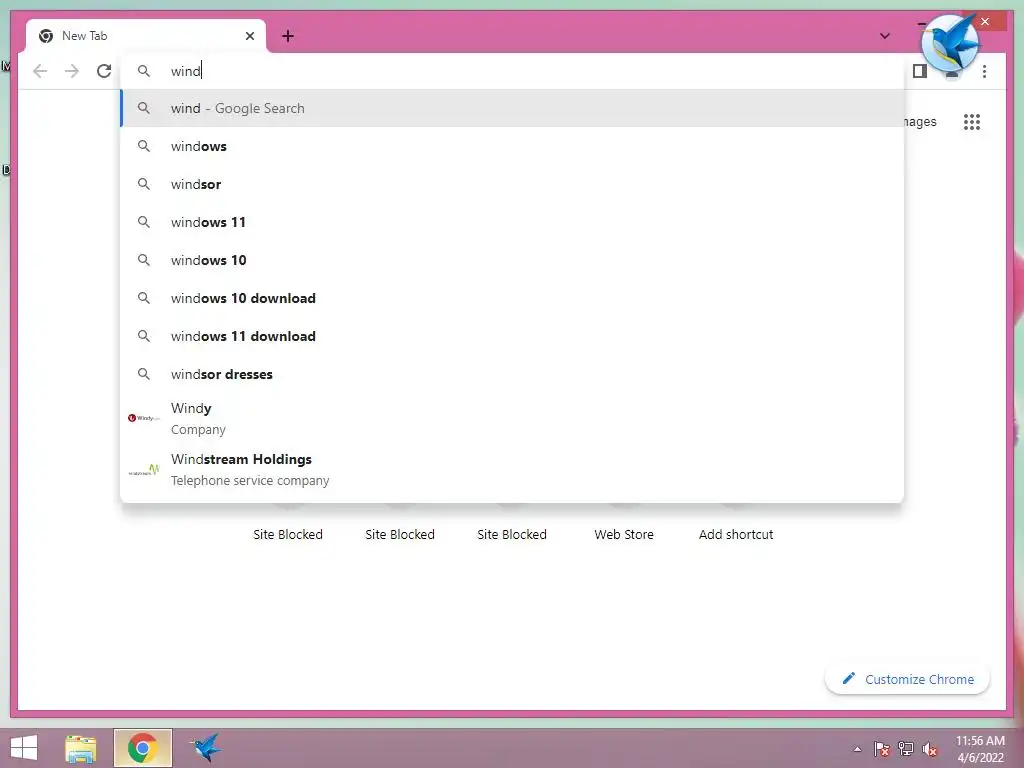Open the taskbar clock showing 11:56 AM
The width and height of the screenshot is (1024, 768).
pos(980,749)
